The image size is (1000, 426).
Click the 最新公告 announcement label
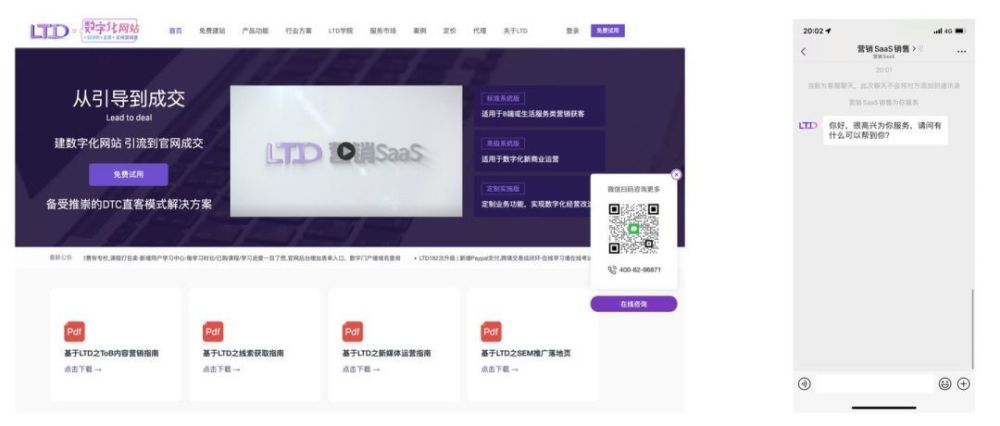tap(61, 258)
